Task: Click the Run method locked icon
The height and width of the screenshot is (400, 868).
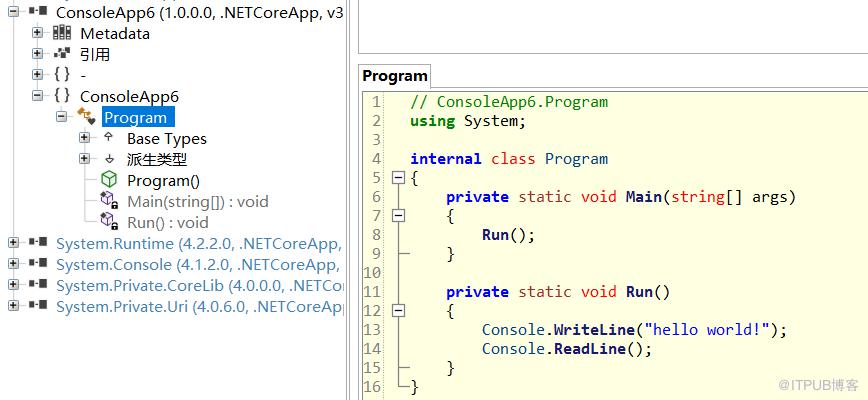Action: click(x=109, y=221)
